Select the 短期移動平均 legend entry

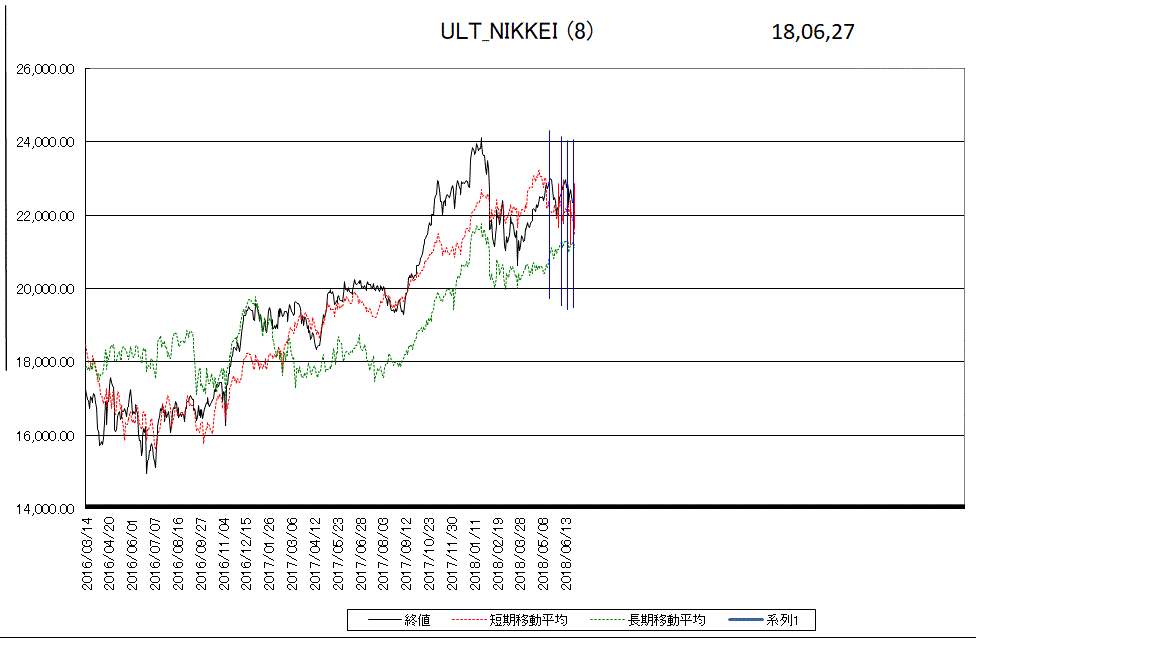coord(510,620)
